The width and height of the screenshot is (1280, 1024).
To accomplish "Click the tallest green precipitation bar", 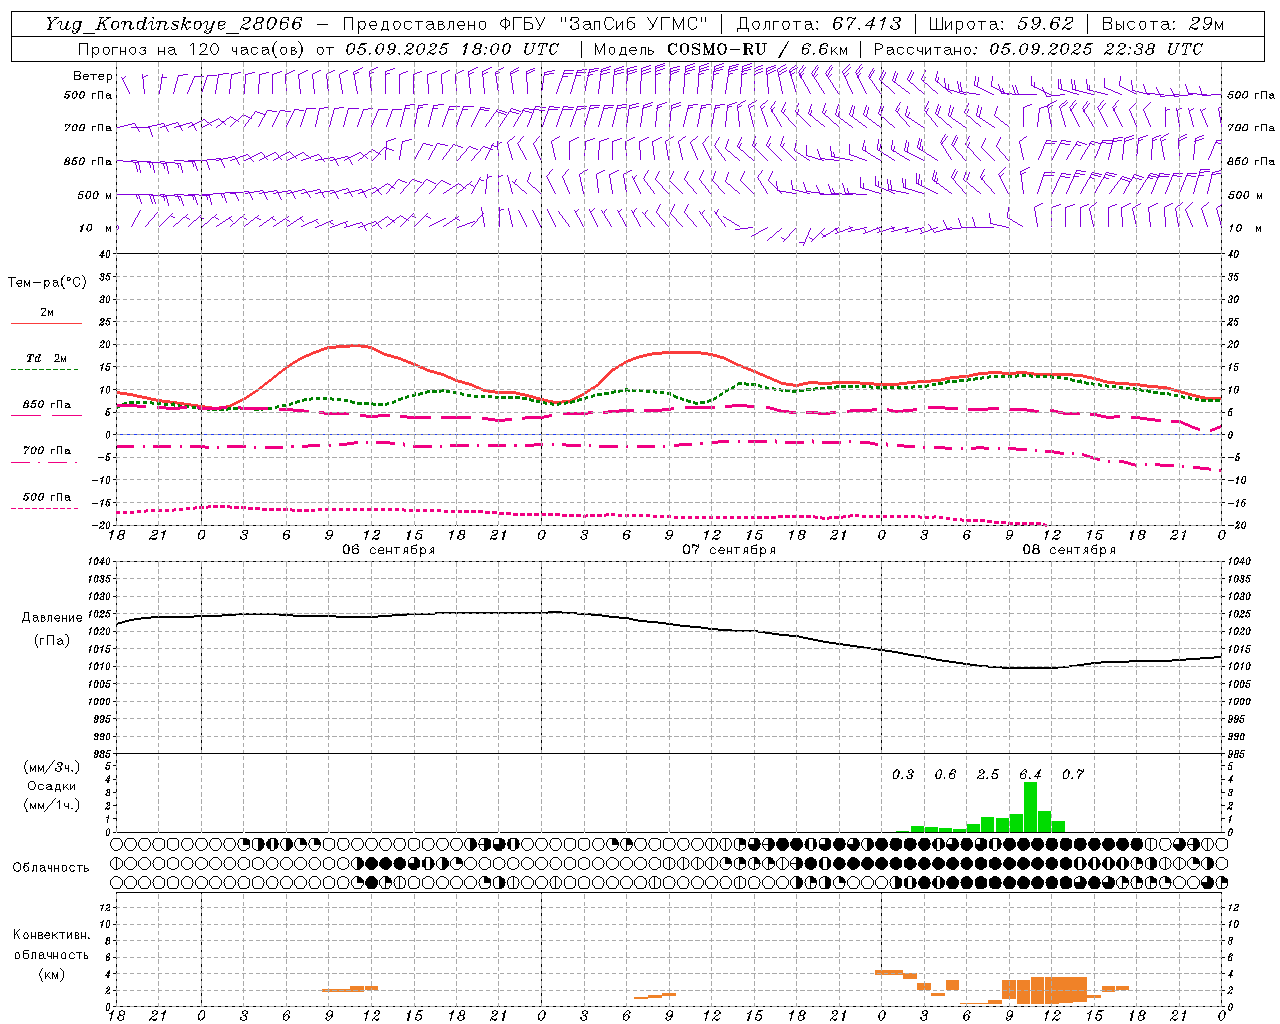I will pos(1030,807).
